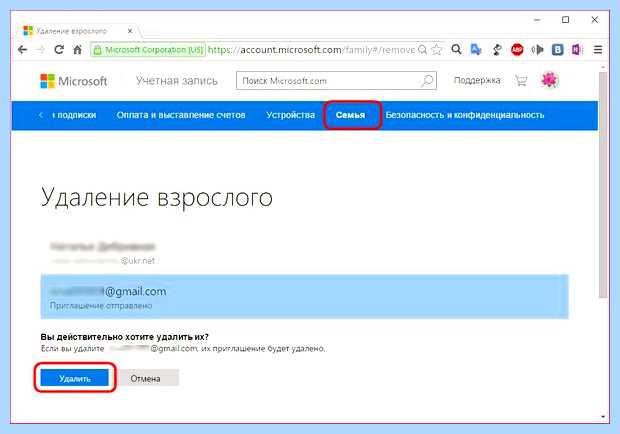The height and width of the screenshot is (434, 620).
Task: Open the OneNote clipper extension icon
Action: tap(577, 49)
